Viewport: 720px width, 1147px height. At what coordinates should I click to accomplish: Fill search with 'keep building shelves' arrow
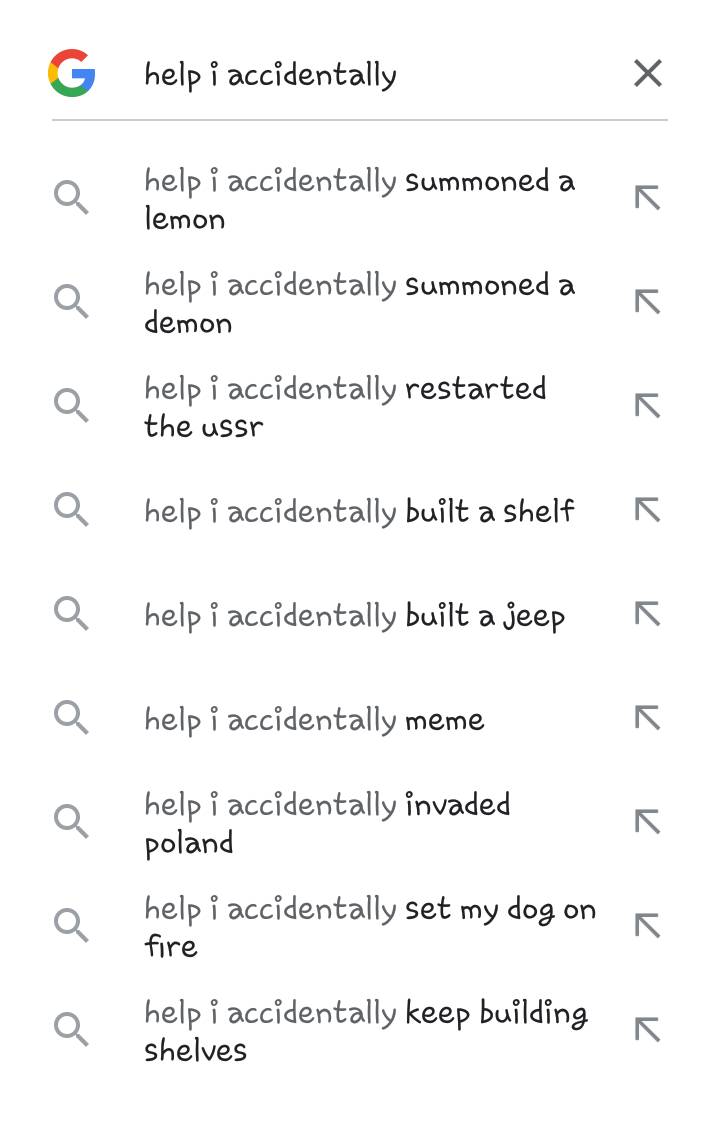[648, 1029]
